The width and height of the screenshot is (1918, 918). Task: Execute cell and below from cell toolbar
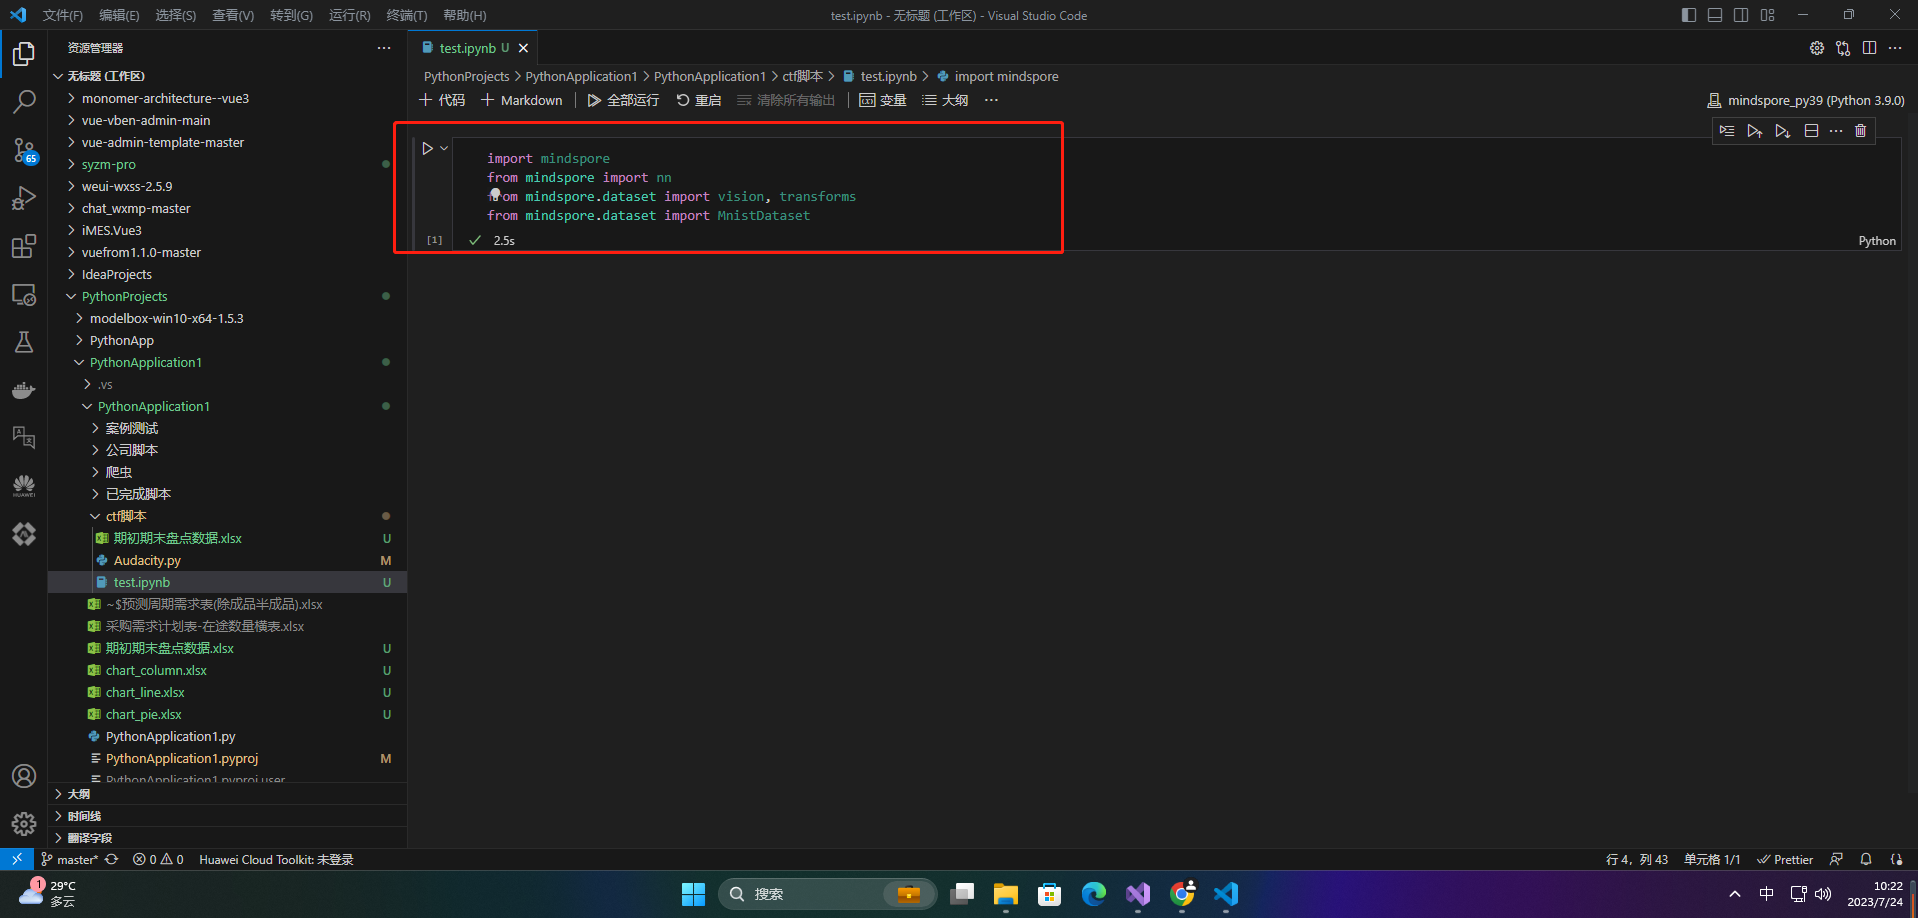pos(1782,131)
